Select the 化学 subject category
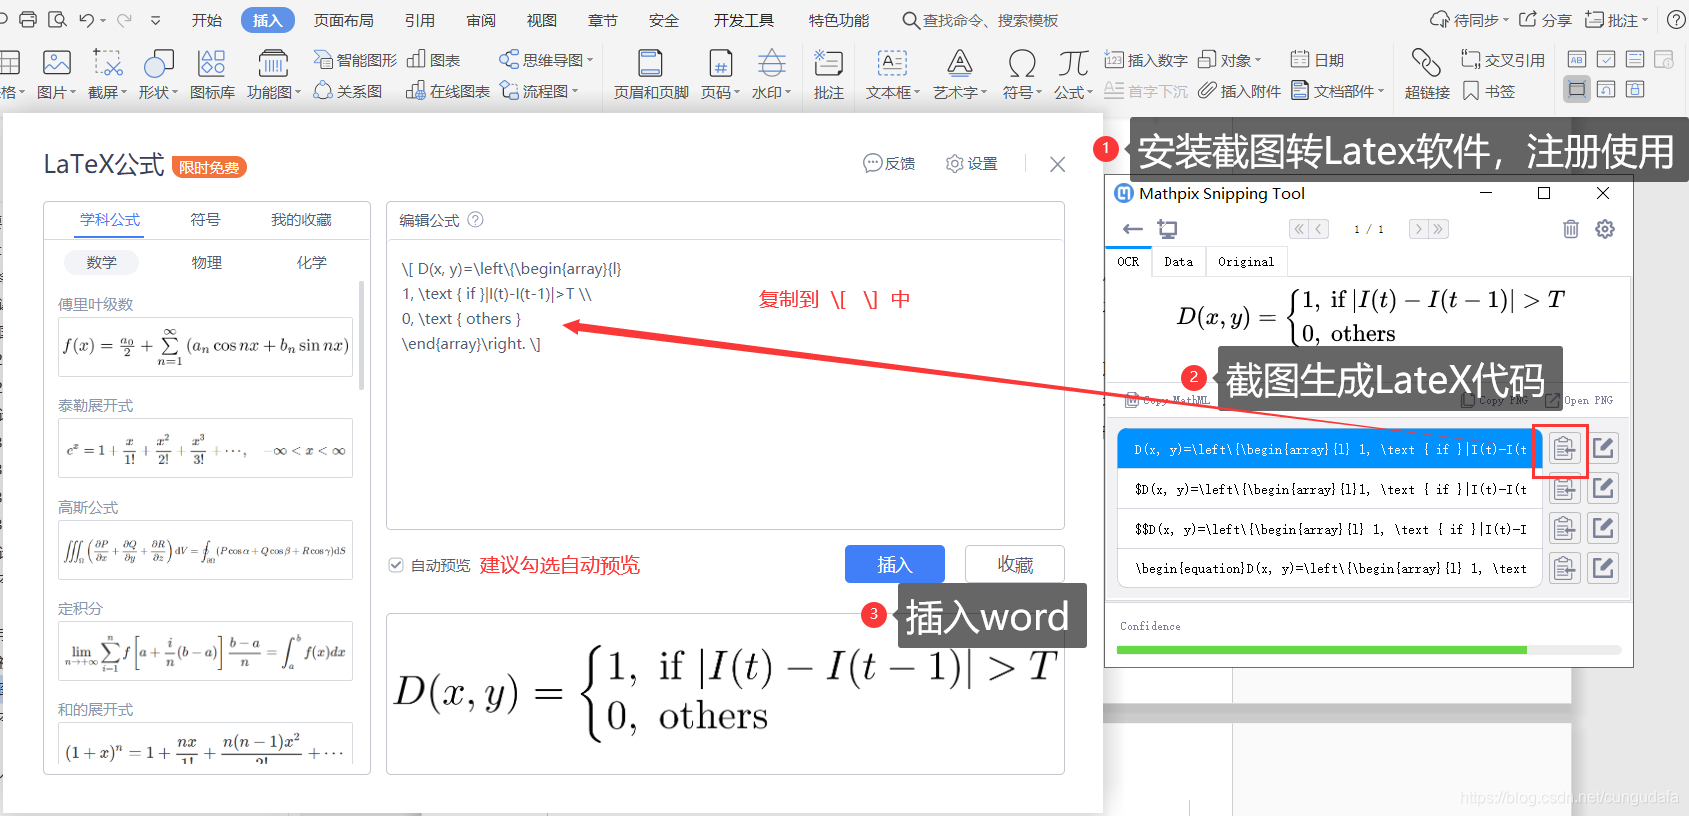Image resolution: width=1689 pixels, height=816 pixels. (311, 262)
